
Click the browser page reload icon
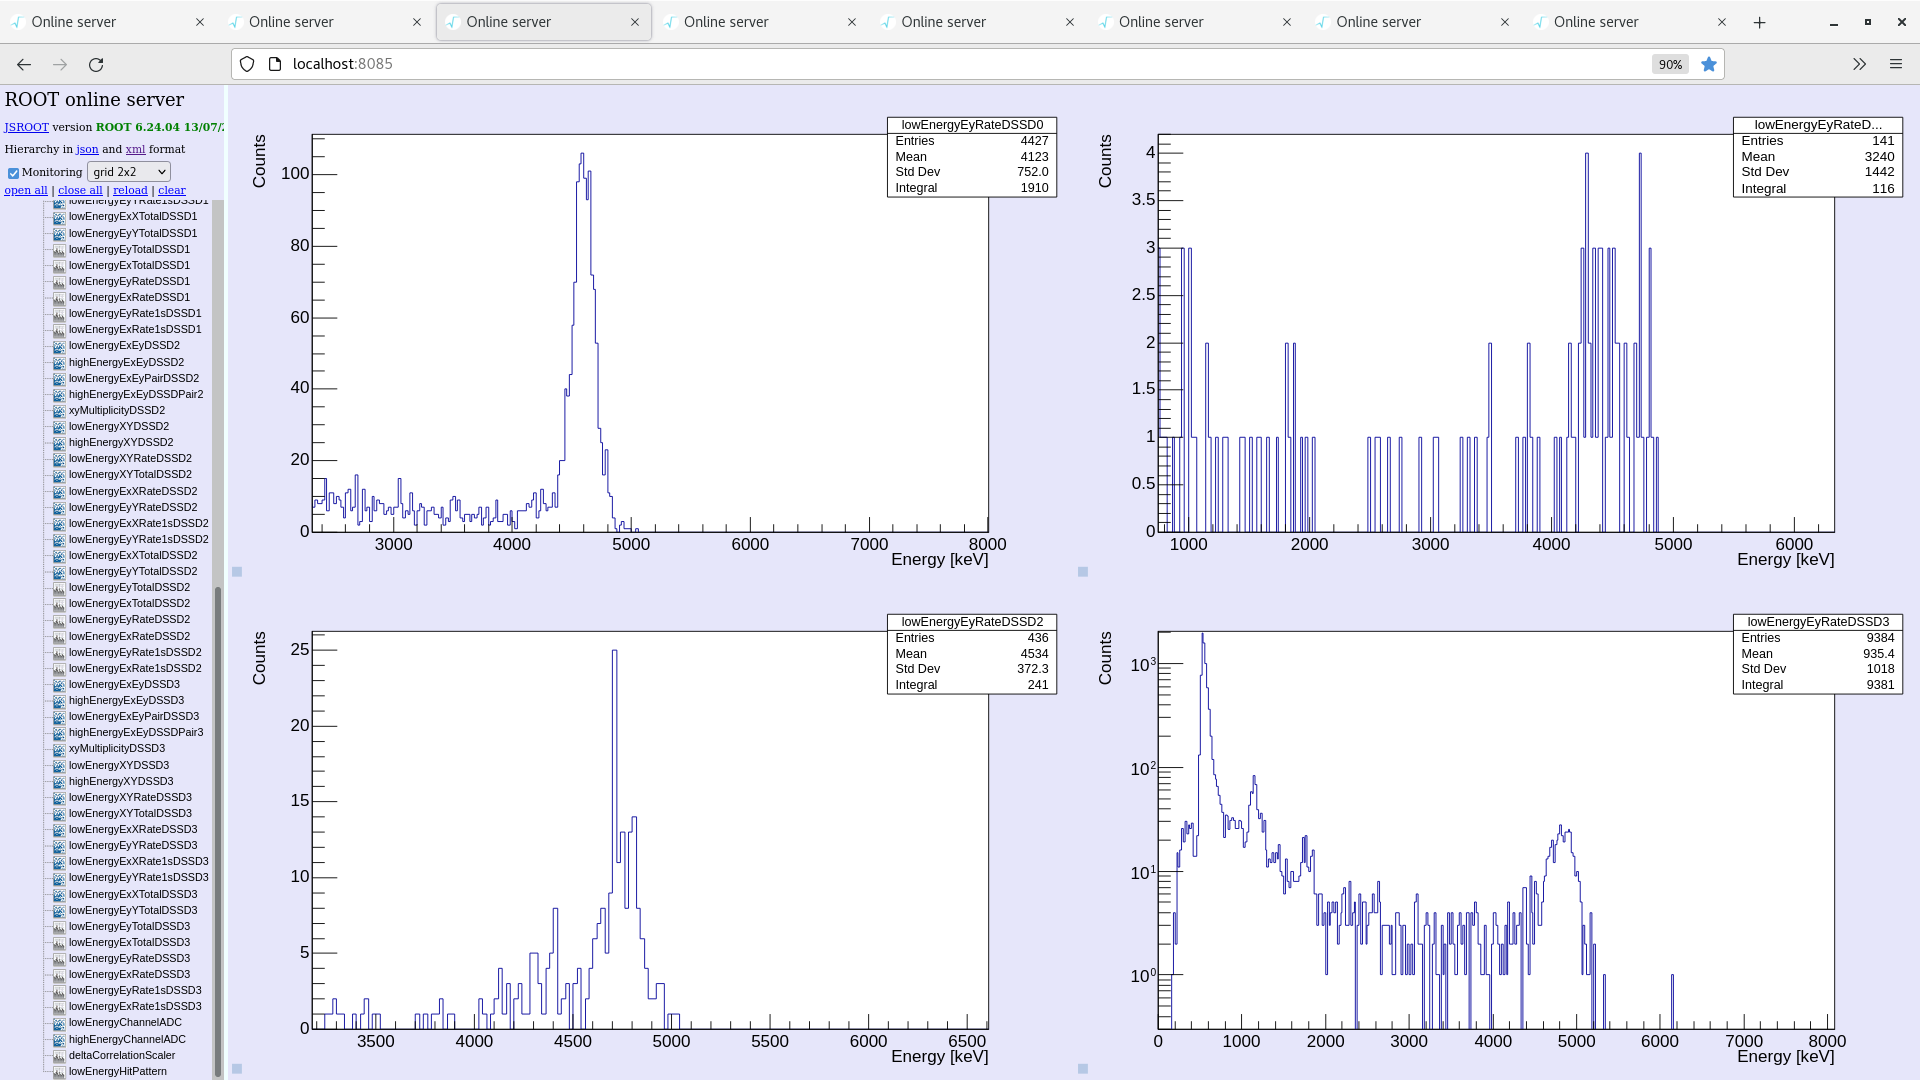tap(96, 64)
